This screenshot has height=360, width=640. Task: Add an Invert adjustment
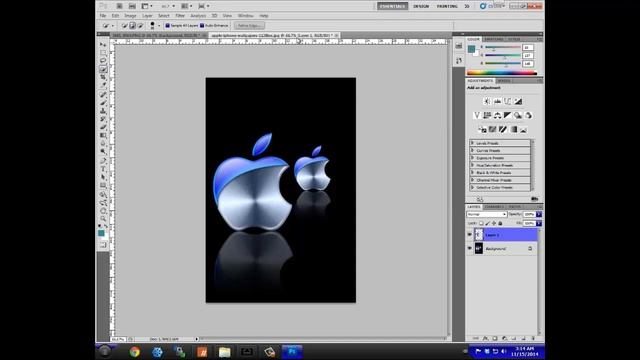pos(482,129)
